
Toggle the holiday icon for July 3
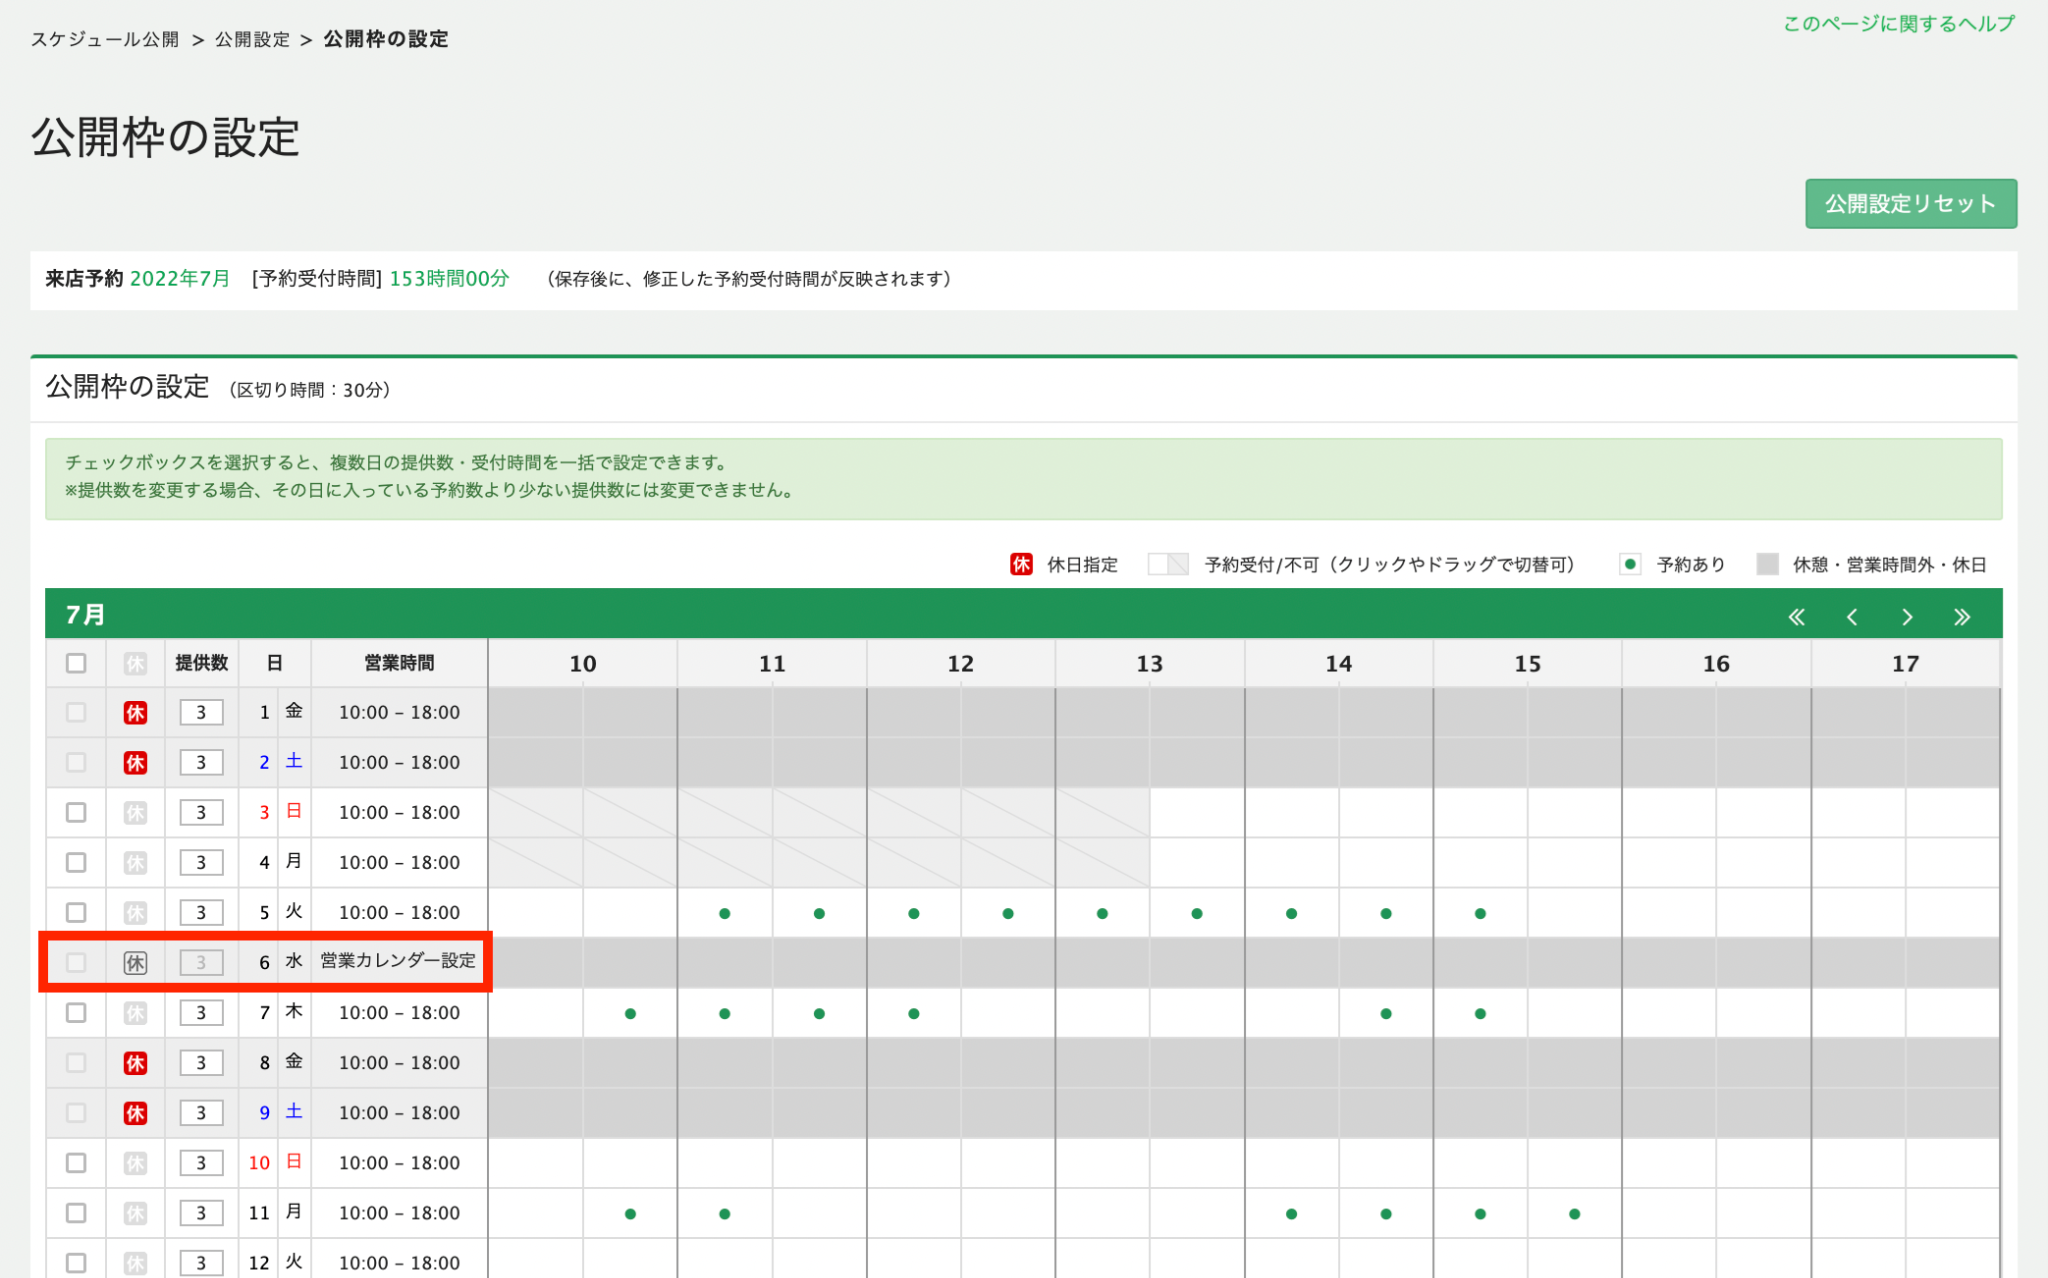135,813
